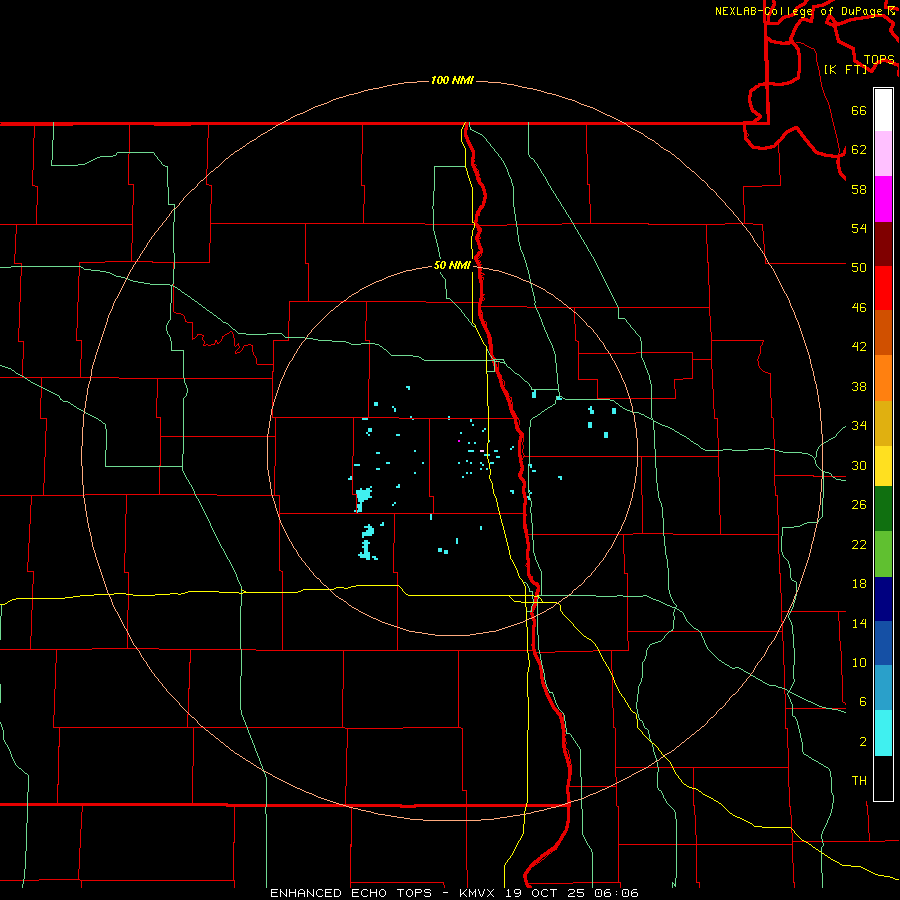Pick the gold legend color band

[x=883, y=423]
